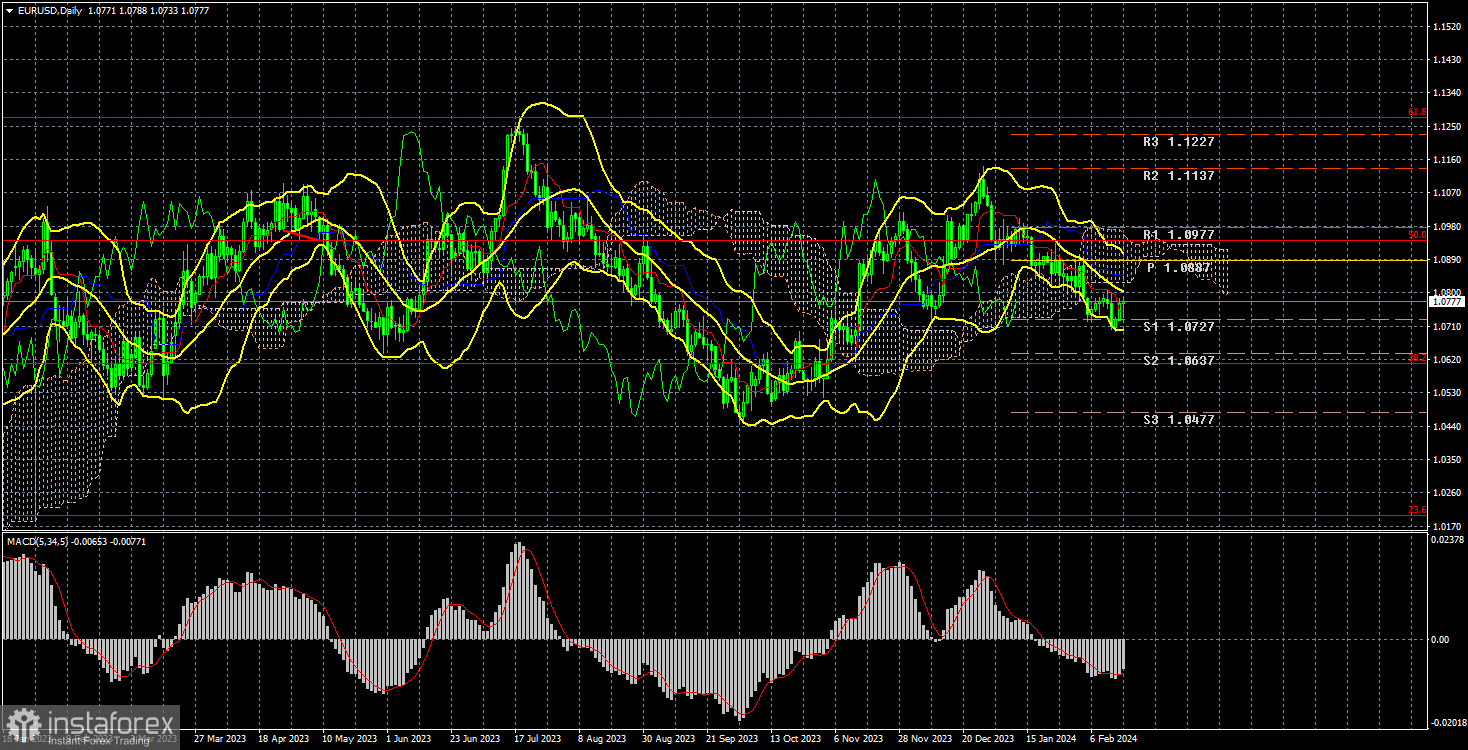This screenshot has width=1468, height=750.
Task: Click the triangle beside EURUSD,Daily title
Action: pos(9,9)
